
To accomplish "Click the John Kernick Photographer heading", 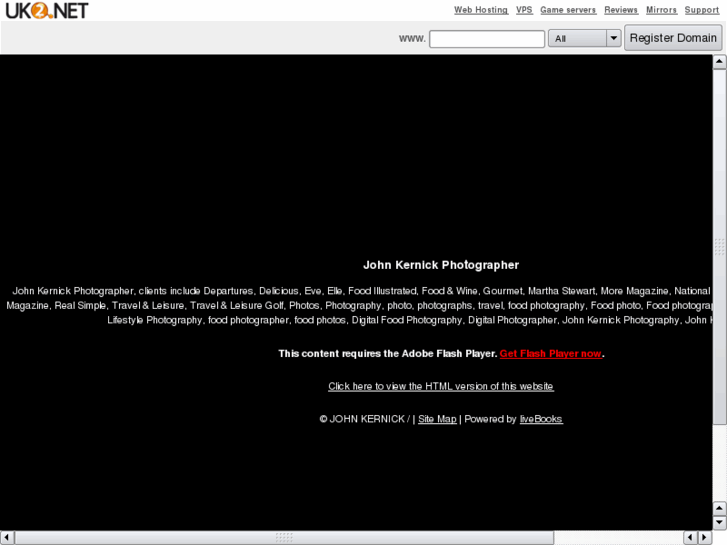I will point(441,265).
